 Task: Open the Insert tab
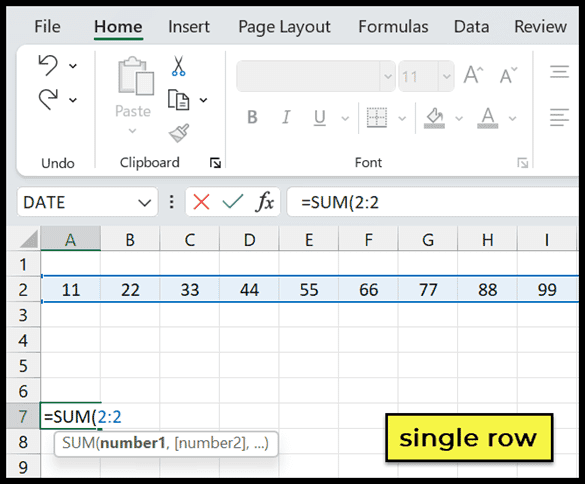[189, 27]
